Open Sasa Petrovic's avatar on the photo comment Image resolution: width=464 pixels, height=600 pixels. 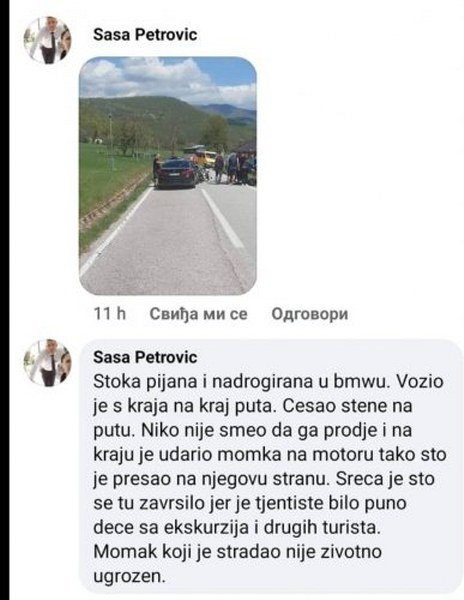coord(47,40)
